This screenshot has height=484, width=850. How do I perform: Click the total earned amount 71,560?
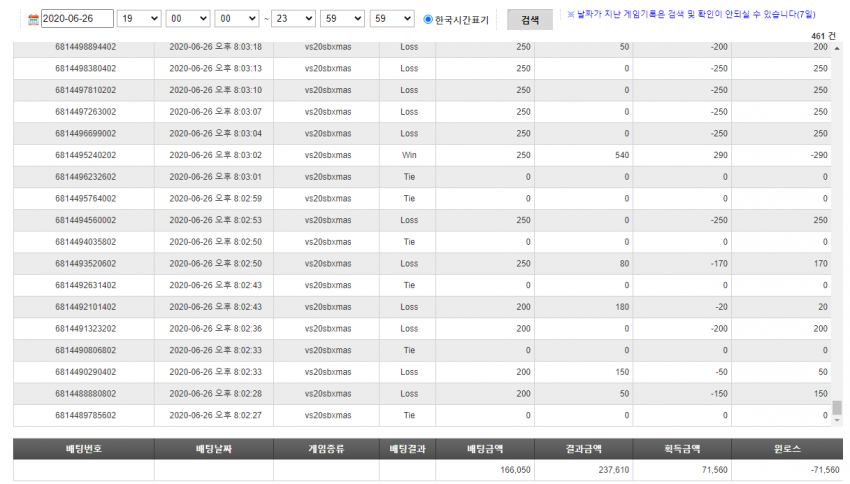coord(714,470)
